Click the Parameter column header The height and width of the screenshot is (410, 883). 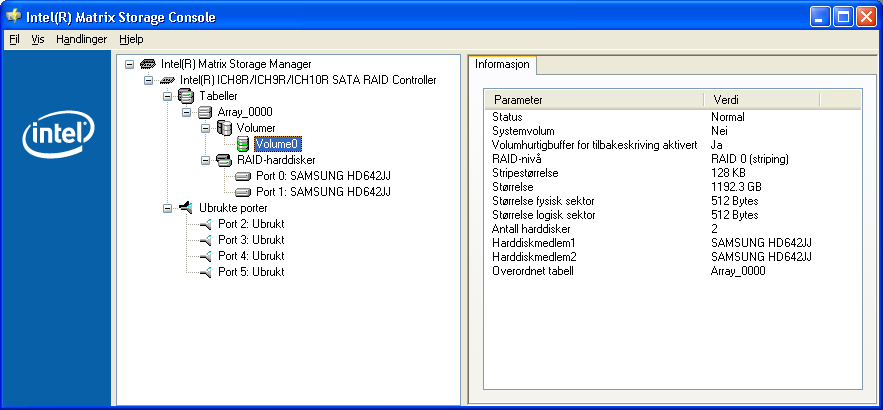pyautogui.click(x=594, y=100)
